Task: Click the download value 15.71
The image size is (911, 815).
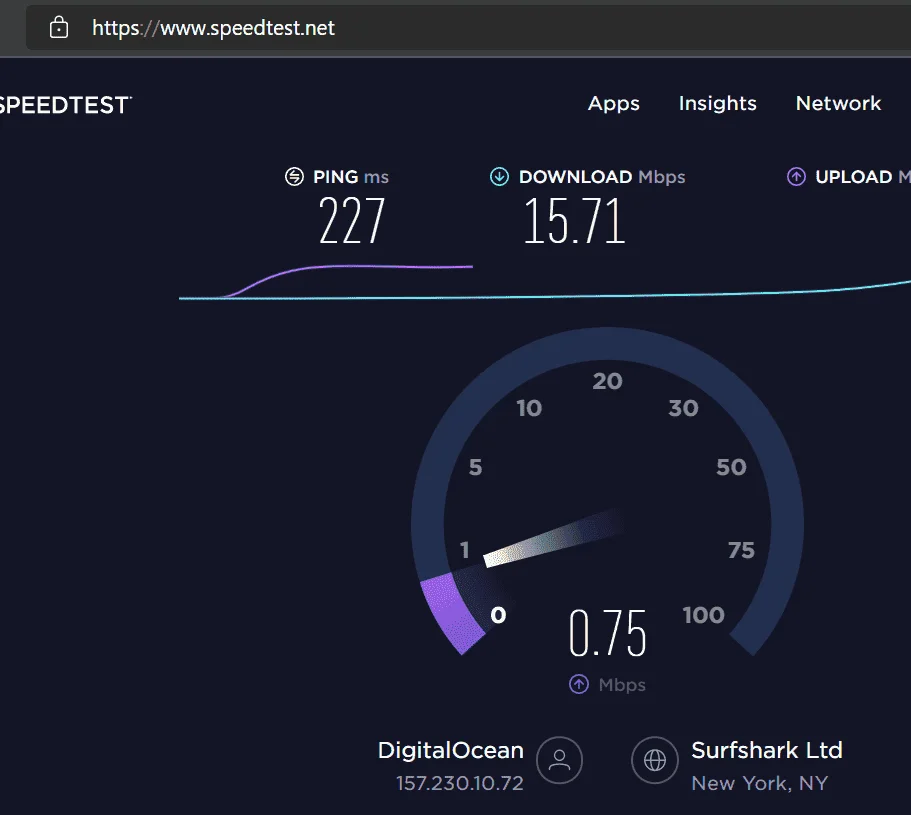Action: pos(575,220)
